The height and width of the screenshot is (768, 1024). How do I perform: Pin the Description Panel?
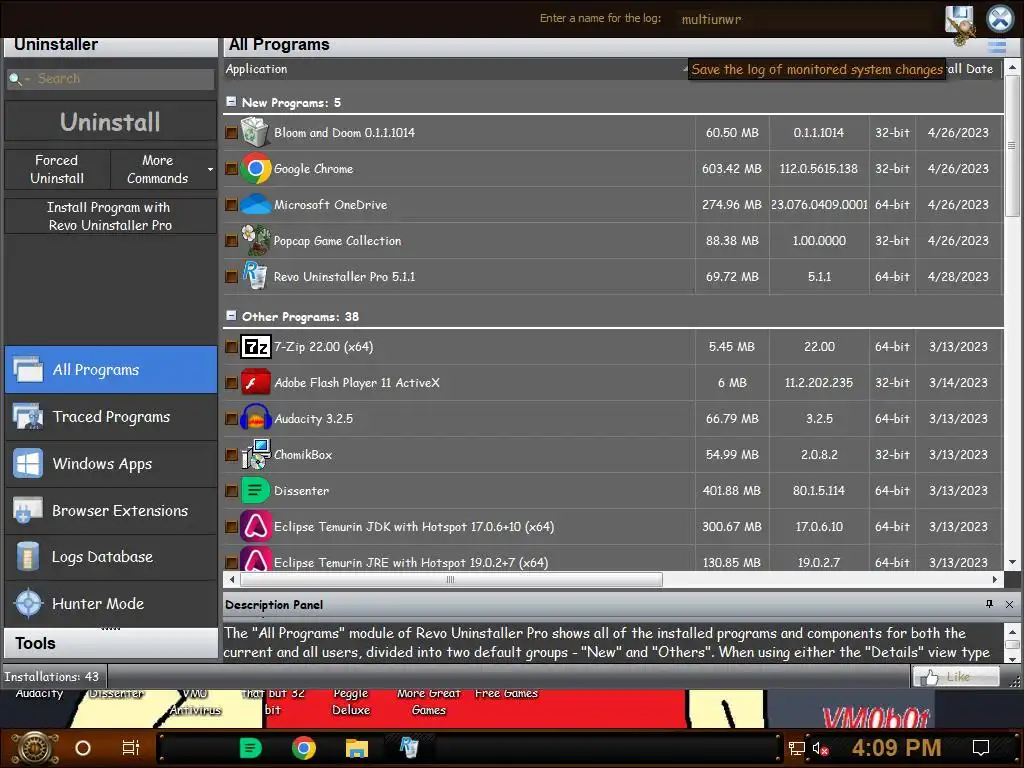pyautogui.click(x=989, y=604)
